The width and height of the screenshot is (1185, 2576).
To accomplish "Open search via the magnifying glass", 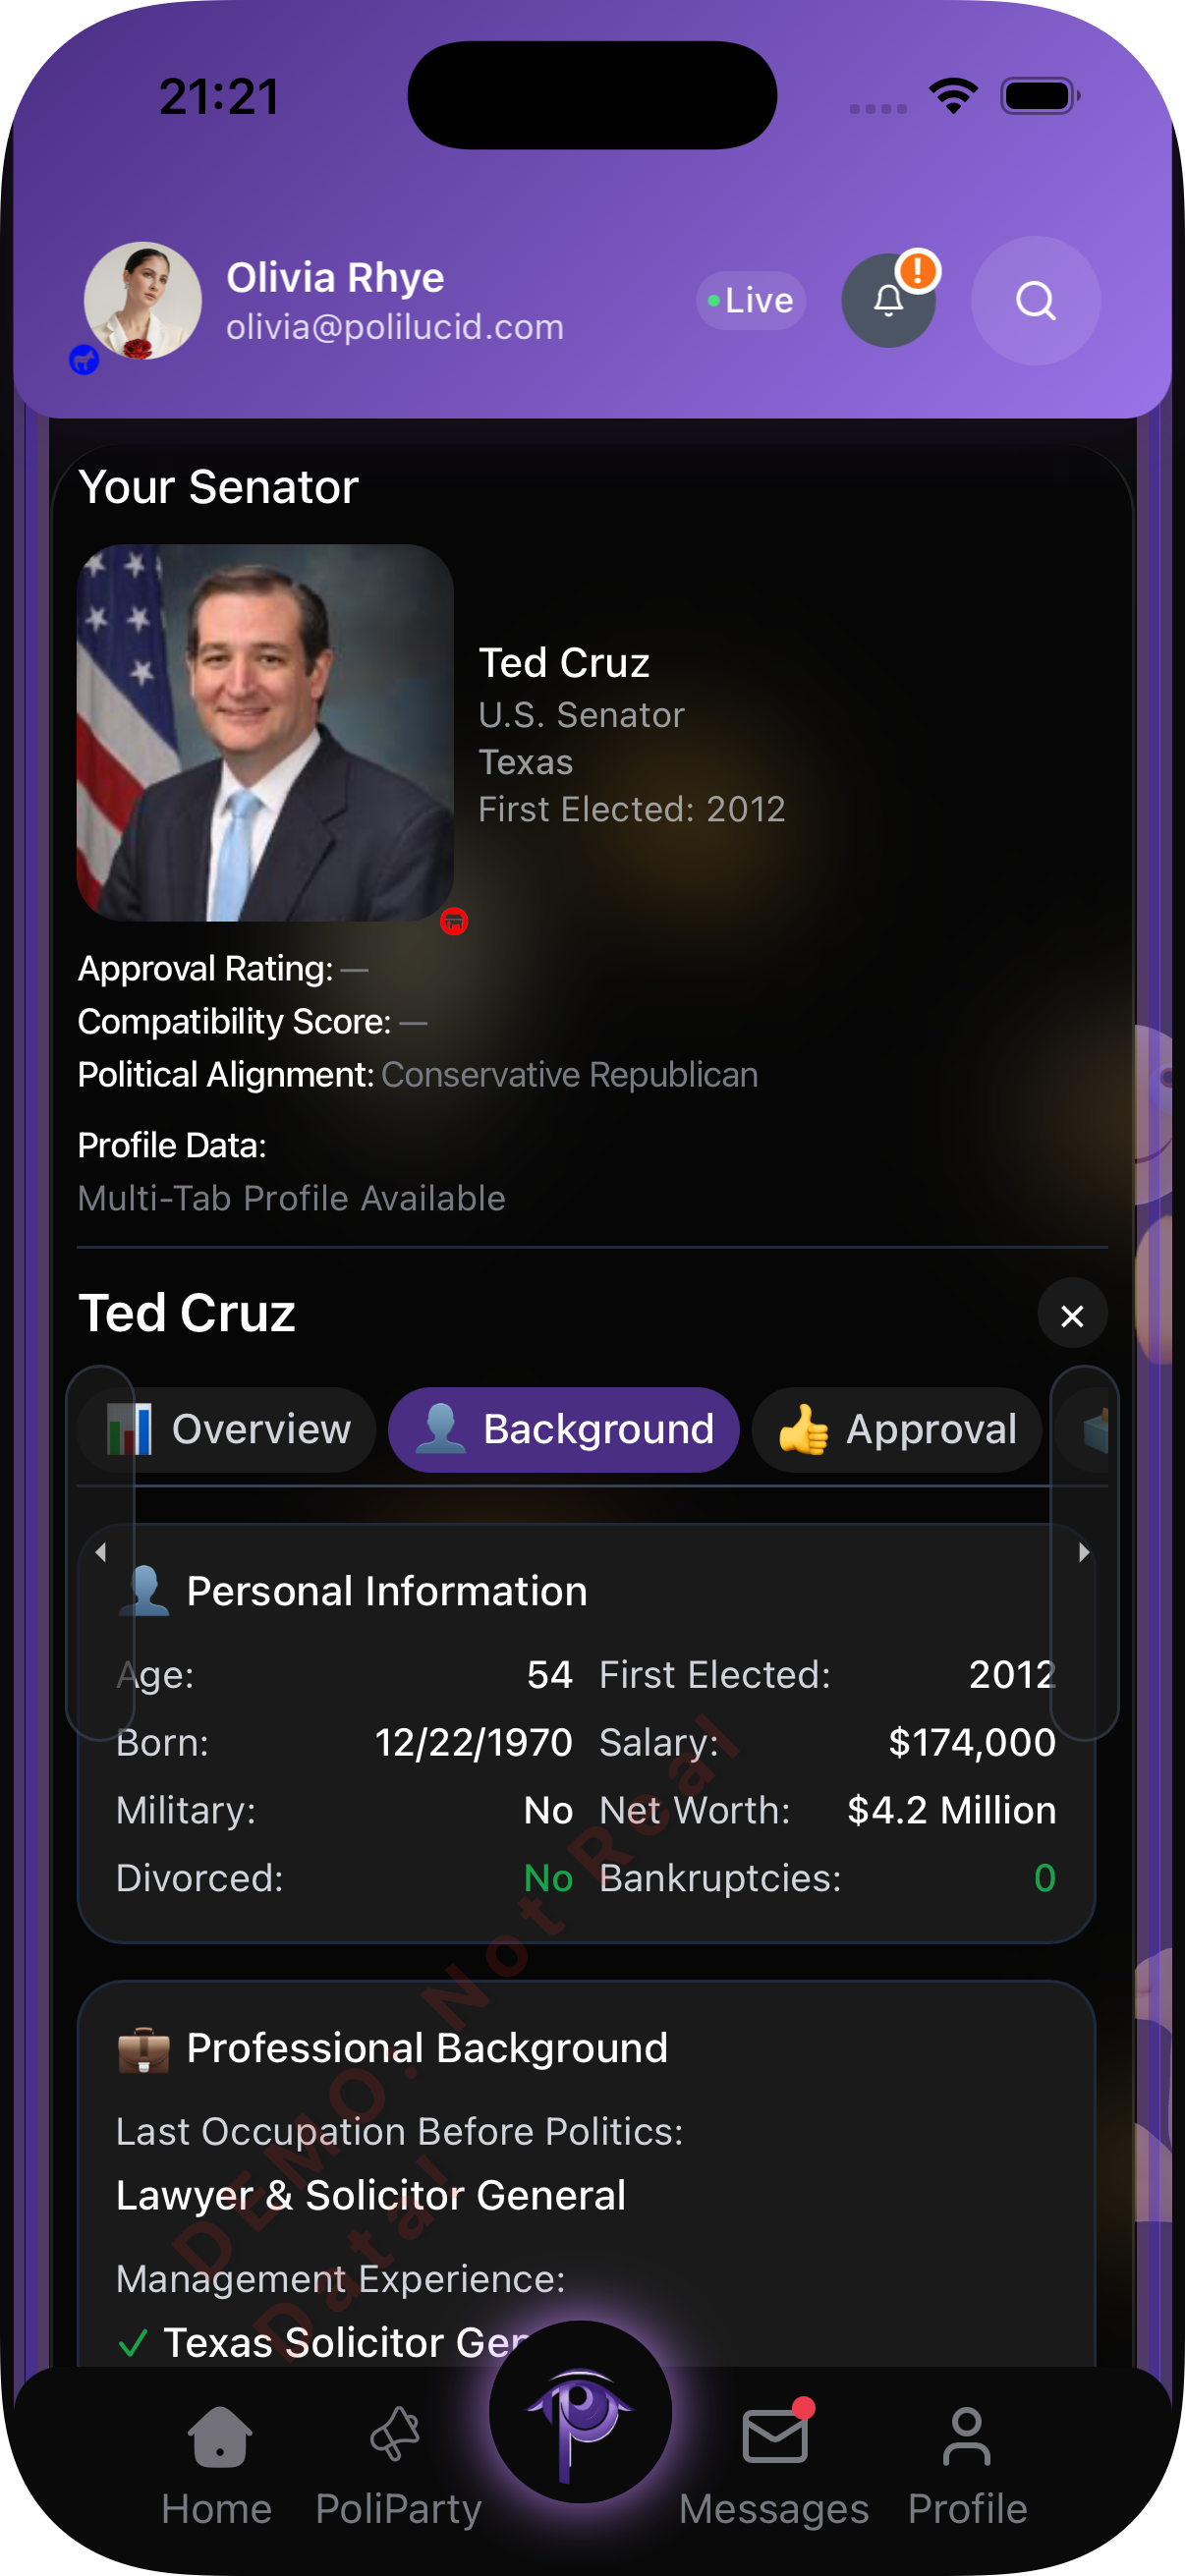I will pyautogui.click(x=1035, y=301).
